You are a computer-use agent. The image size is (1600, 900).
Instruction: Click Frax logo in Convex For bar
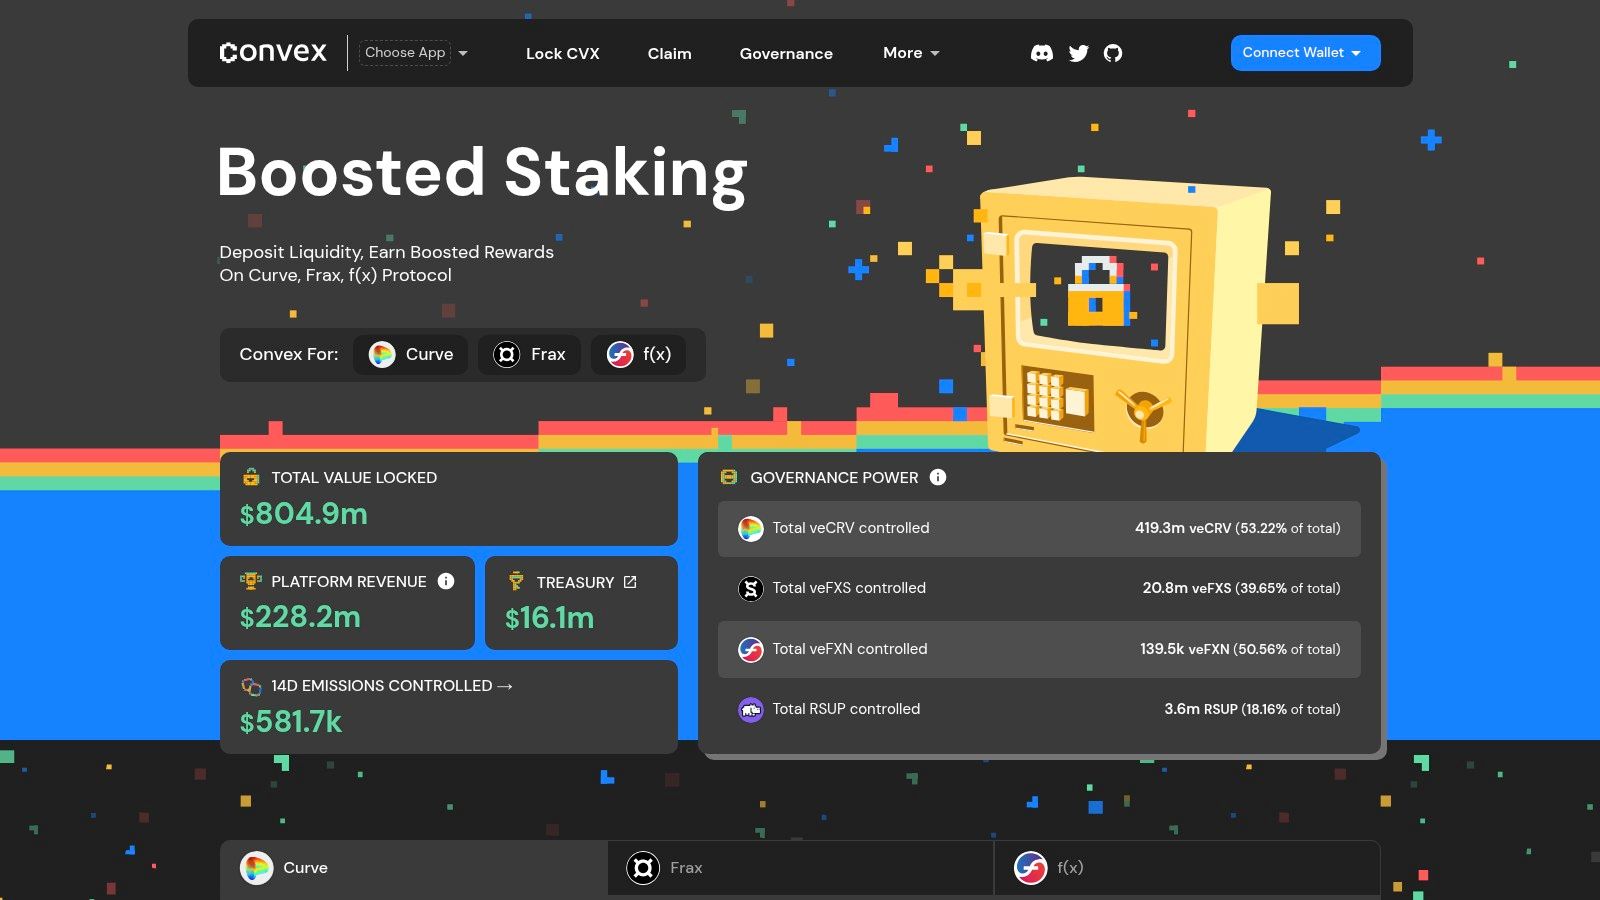coord(507,354)
